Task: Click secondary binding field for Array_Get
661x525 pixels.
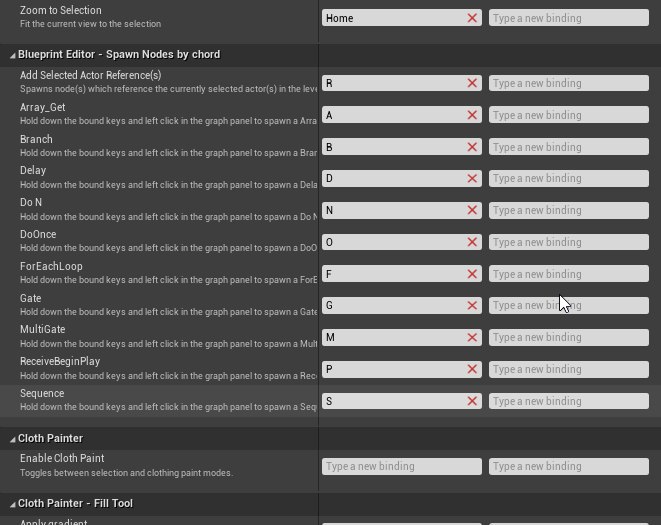Action: (x=569, y=115)
